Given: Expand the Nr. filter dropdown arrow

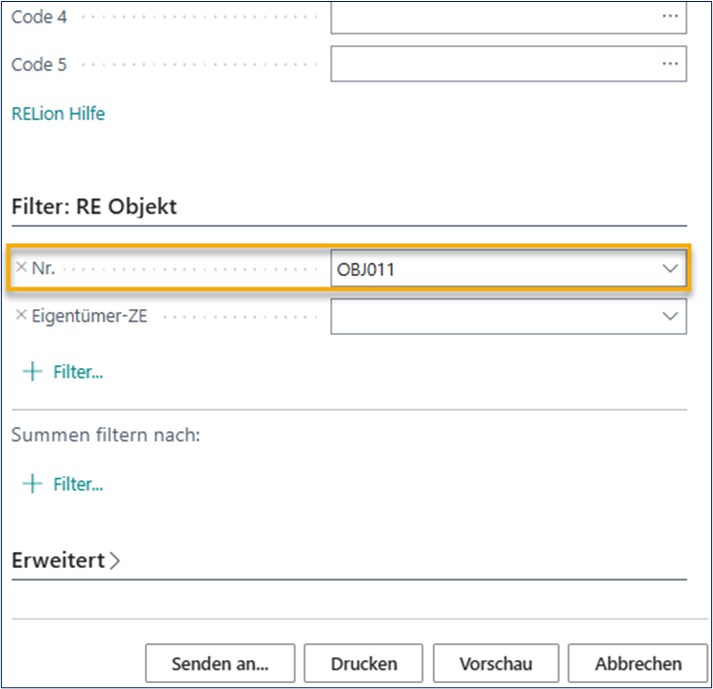Looking at the screenshot, I should coord(670,269).
